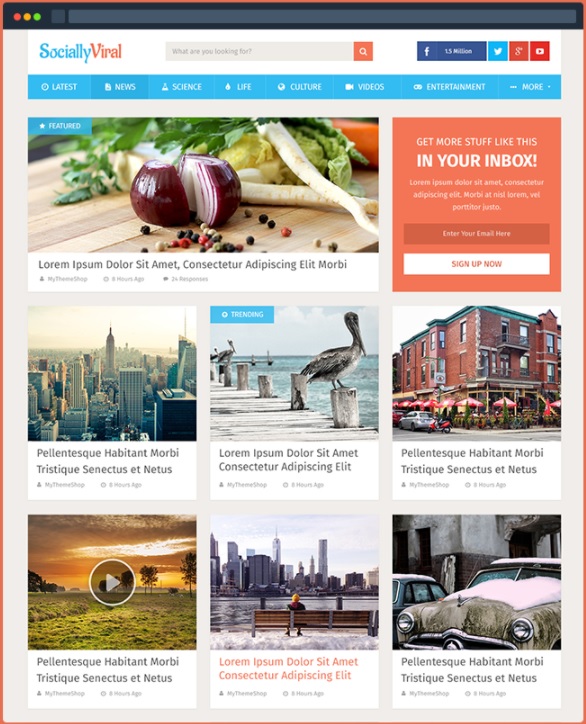Image resolution: width=586 pixels, height=724 pixels.
Task: Focus the 'What are you looking for?' search box
Action: click(260, 51)
